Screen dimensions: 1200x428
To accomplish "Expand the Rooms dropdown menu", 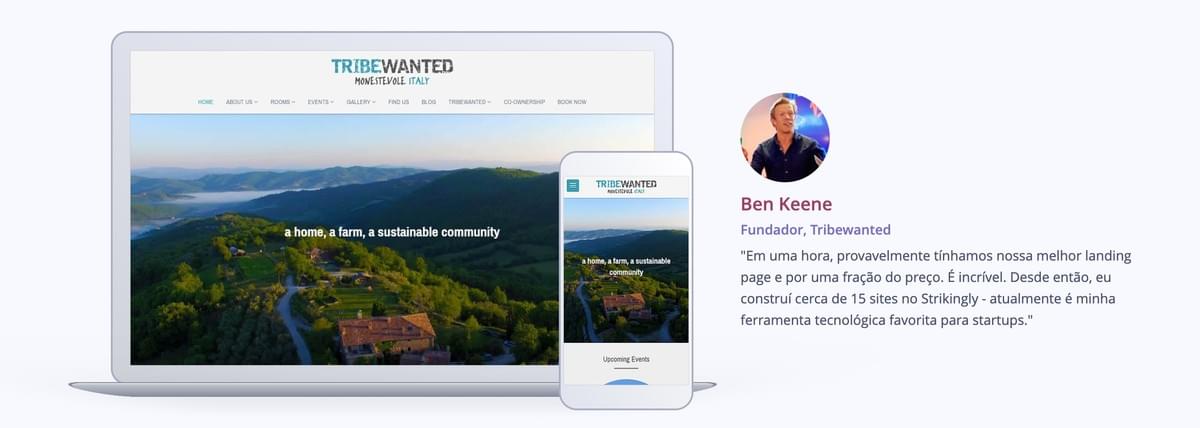I will [282, 102].
